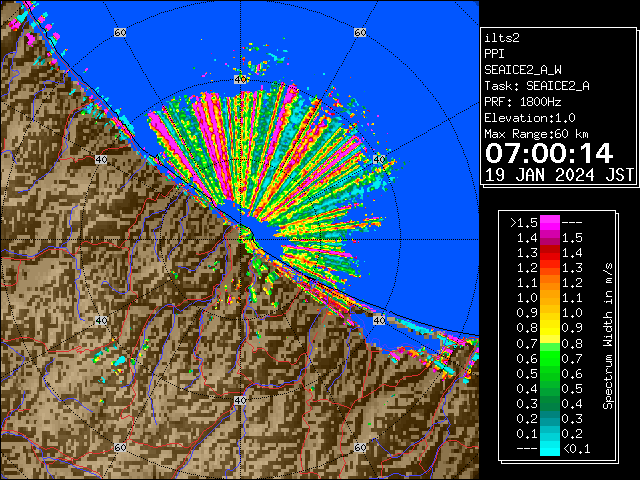
Task: Click the 07:00:14 timestamp
Action: click(549, 153)
